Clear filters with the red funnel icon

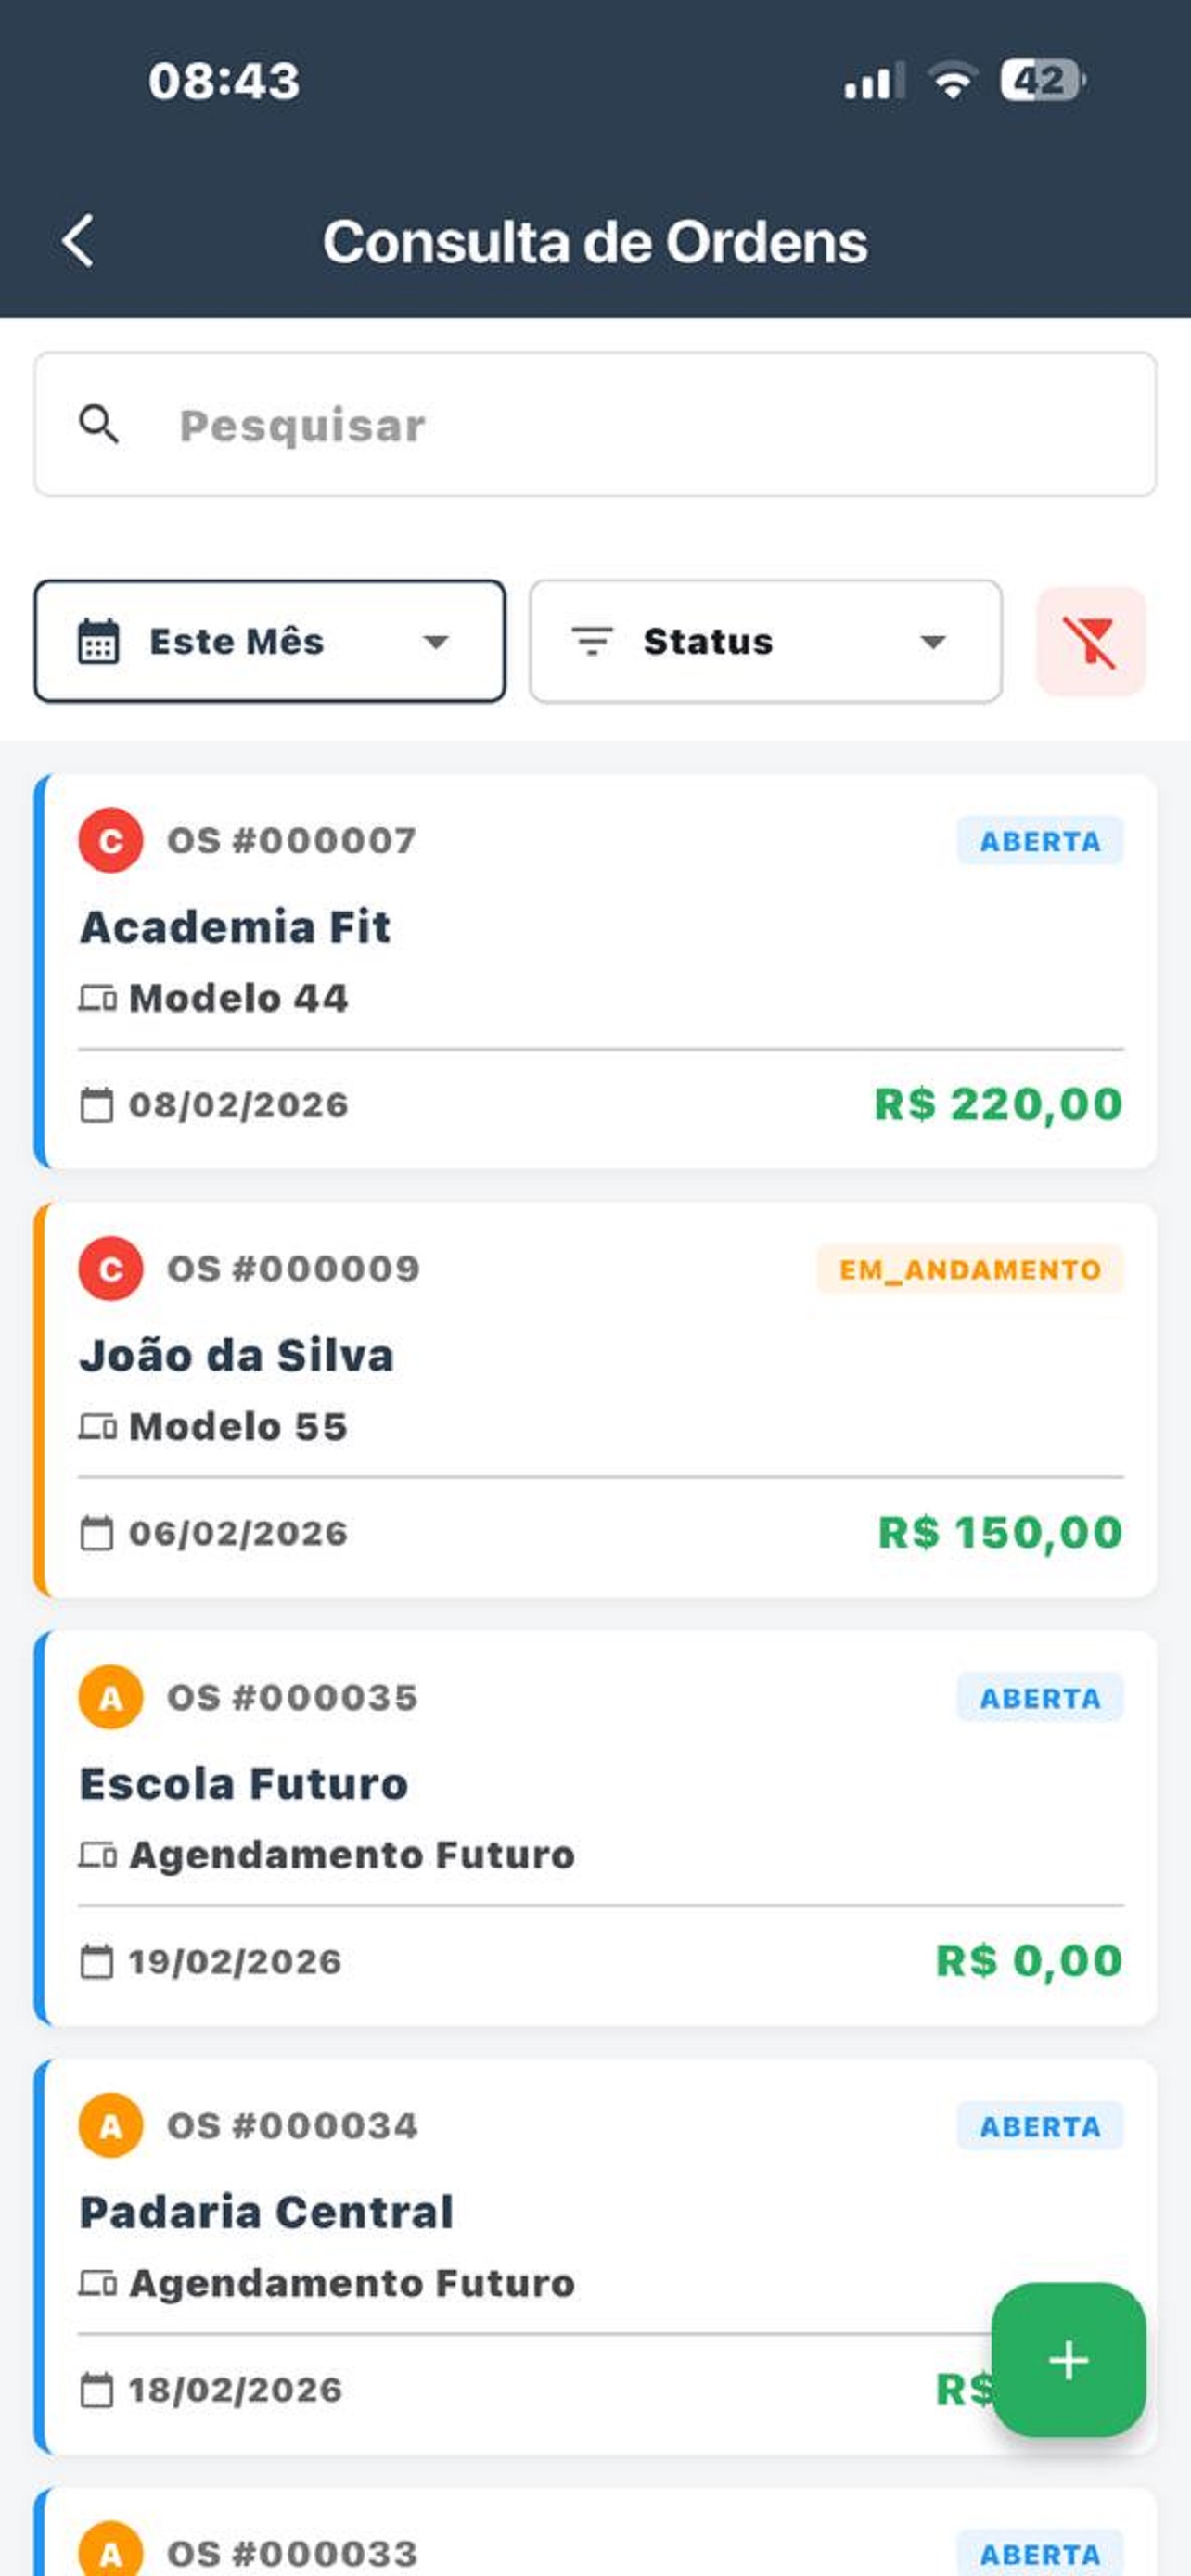click(1090, 641)
